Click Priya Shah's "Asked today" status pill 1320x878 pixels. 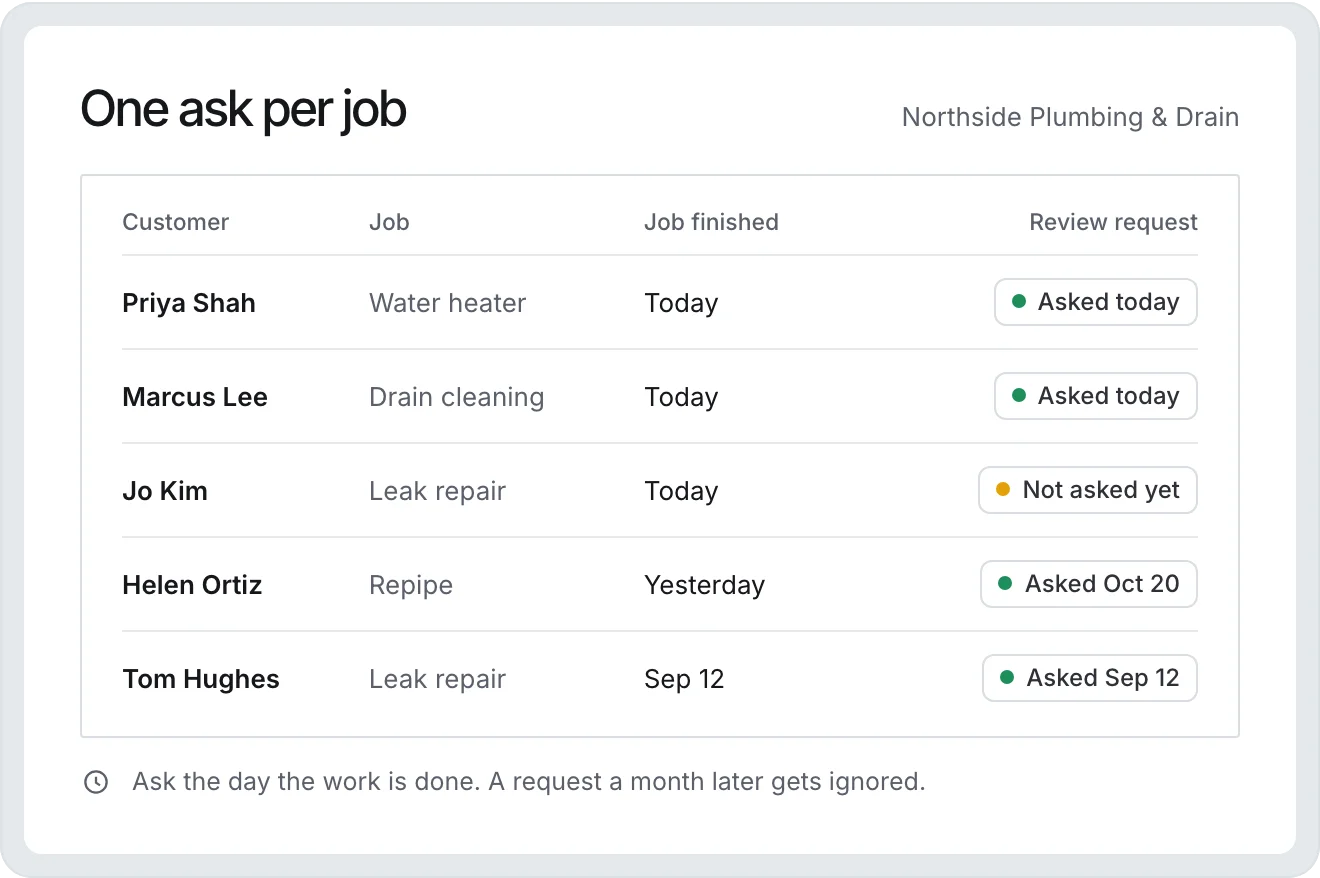pyautogui.click(x=1095, y=302)
